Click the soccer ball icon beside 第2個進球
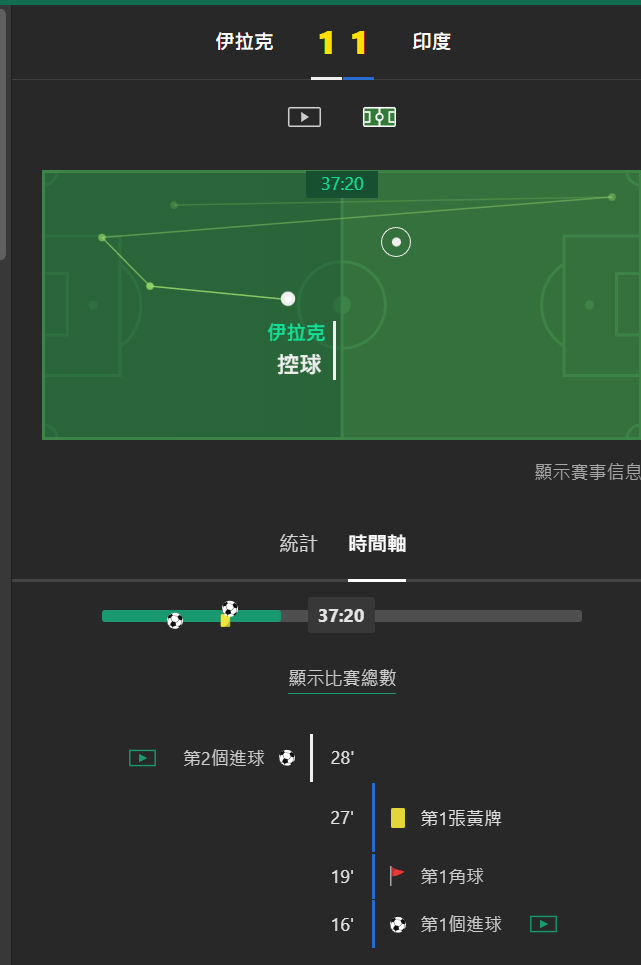 [287, 758]
